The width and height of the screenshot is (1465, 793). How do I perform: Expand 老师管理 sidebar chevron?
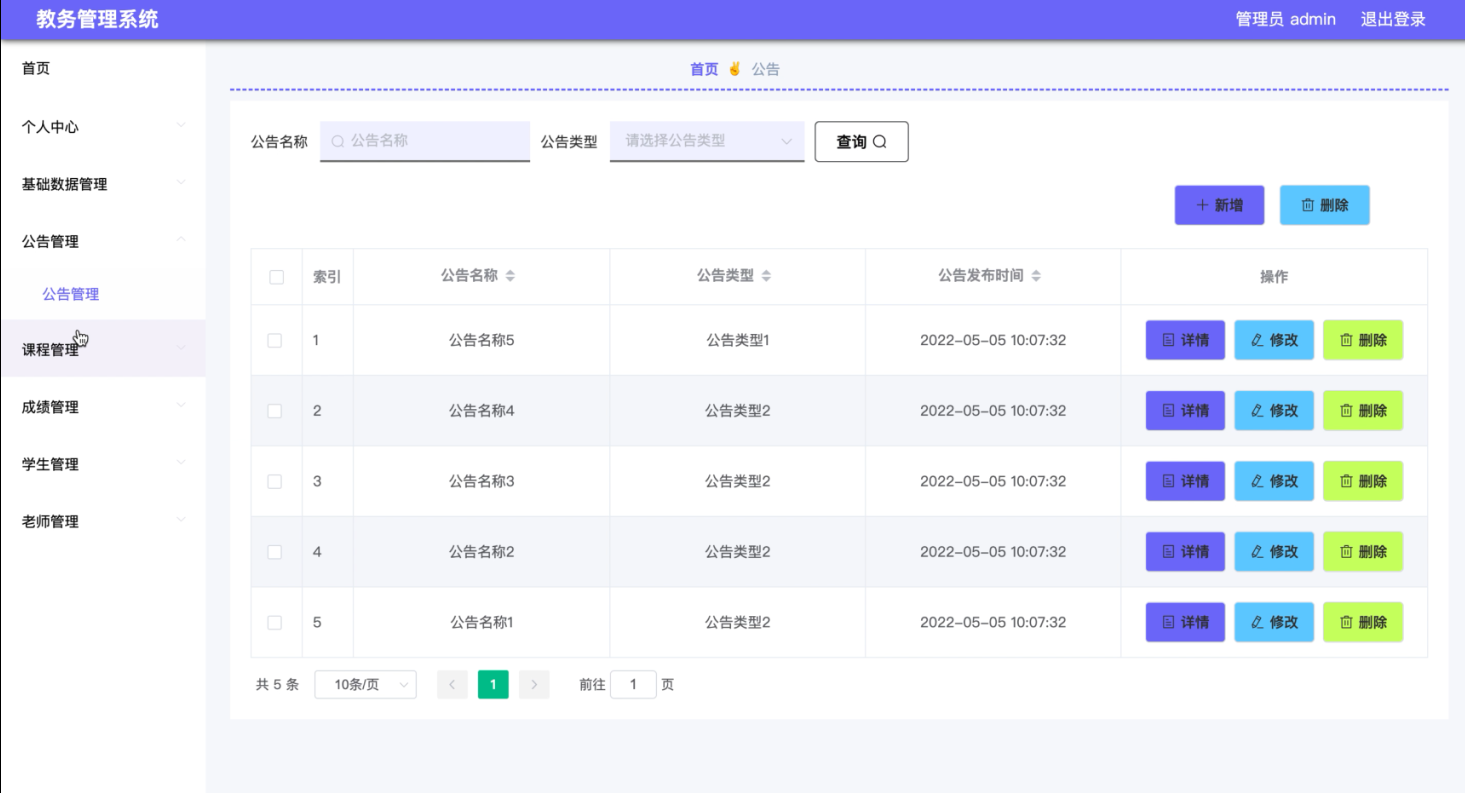(181, 519)
